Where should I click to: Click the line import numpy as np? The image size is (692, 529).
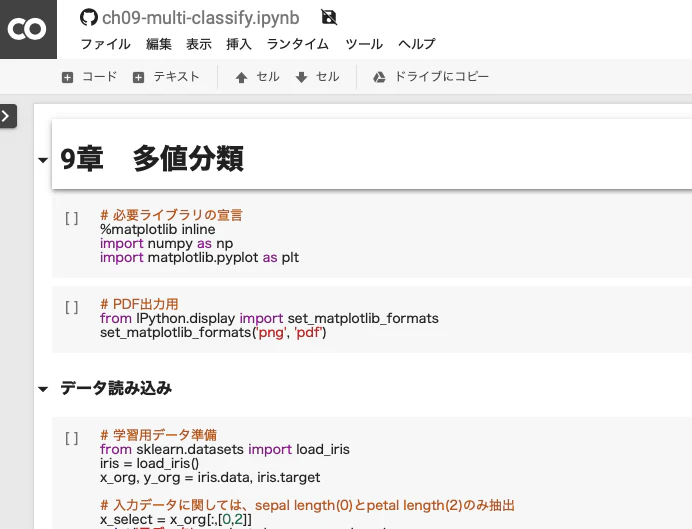tap(166, 244)
